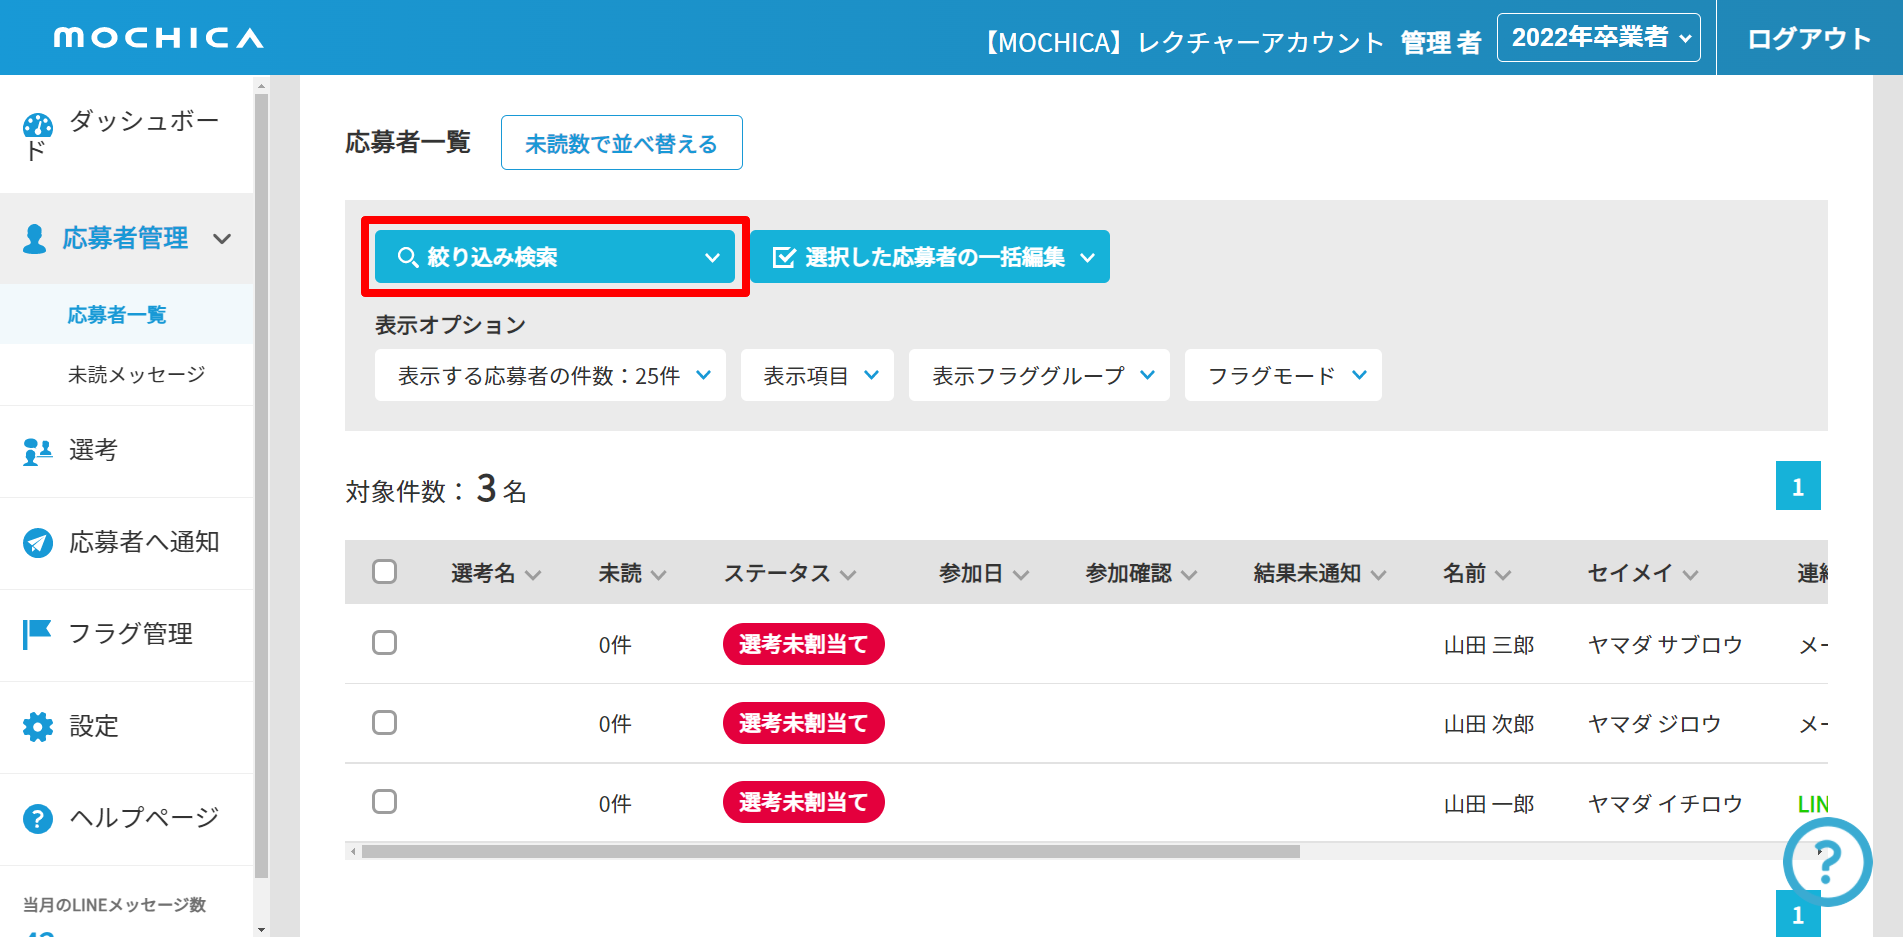Click the flag icon for フラグ管理
This screenshot has width=1903, height=937.
(37, 634)
